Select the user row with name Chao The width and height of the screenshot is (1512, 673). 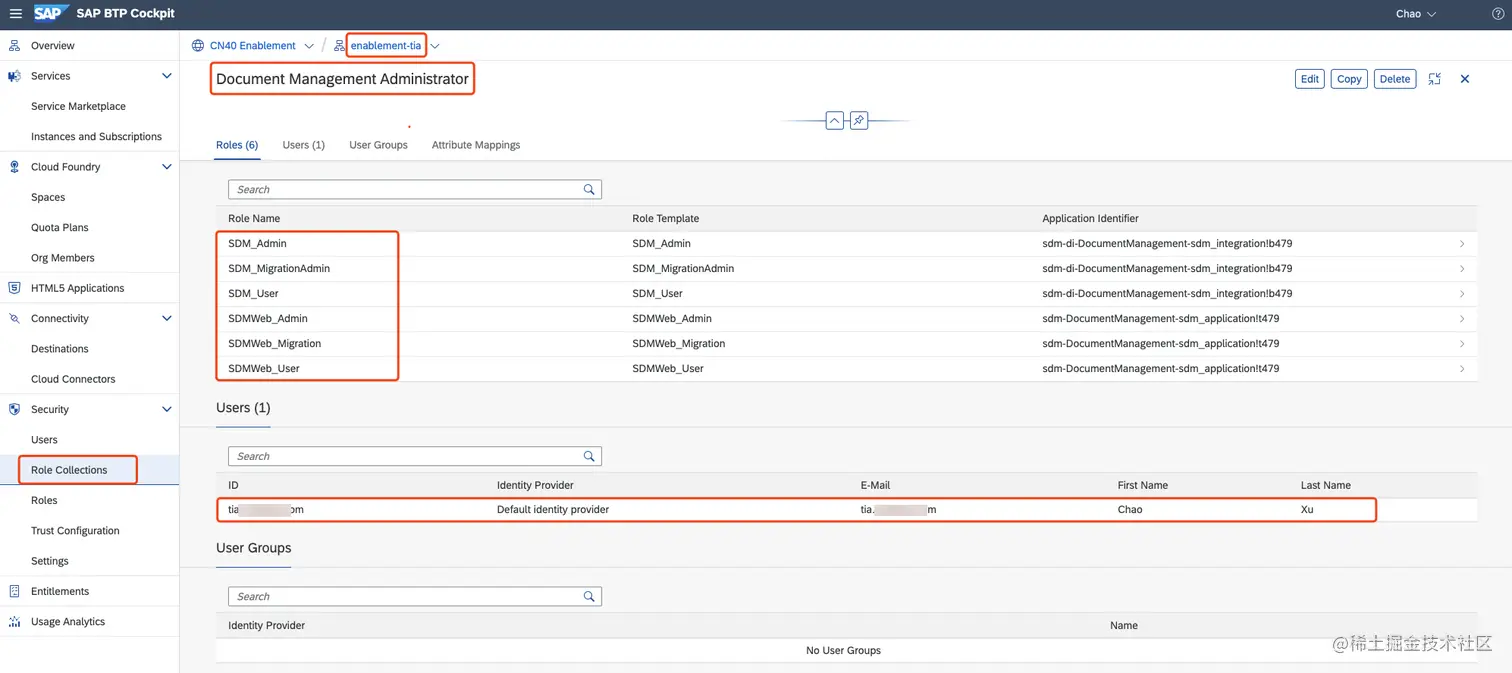(846, 510)
